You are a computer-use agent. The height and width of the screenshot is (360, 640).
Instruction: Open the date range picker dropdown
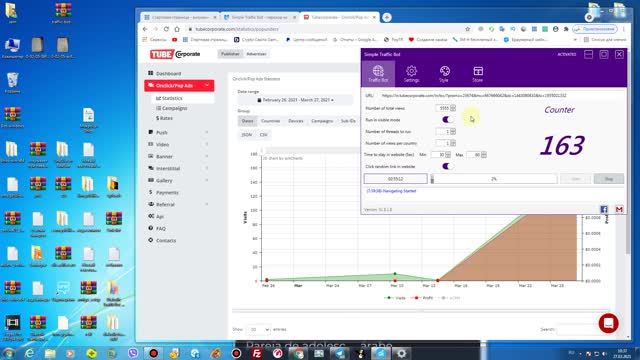(x=296, y=100)
